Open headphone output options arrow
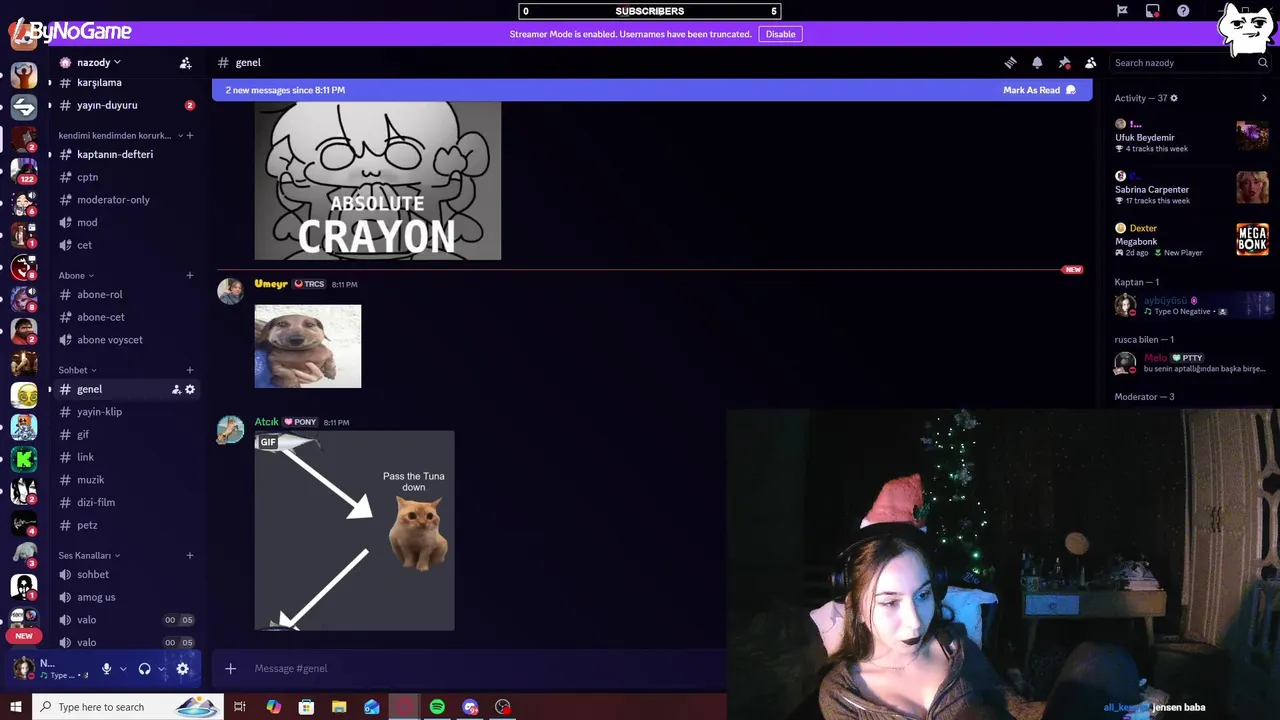Viewport: 1280px width, 720px height. [x=162, y=669]
